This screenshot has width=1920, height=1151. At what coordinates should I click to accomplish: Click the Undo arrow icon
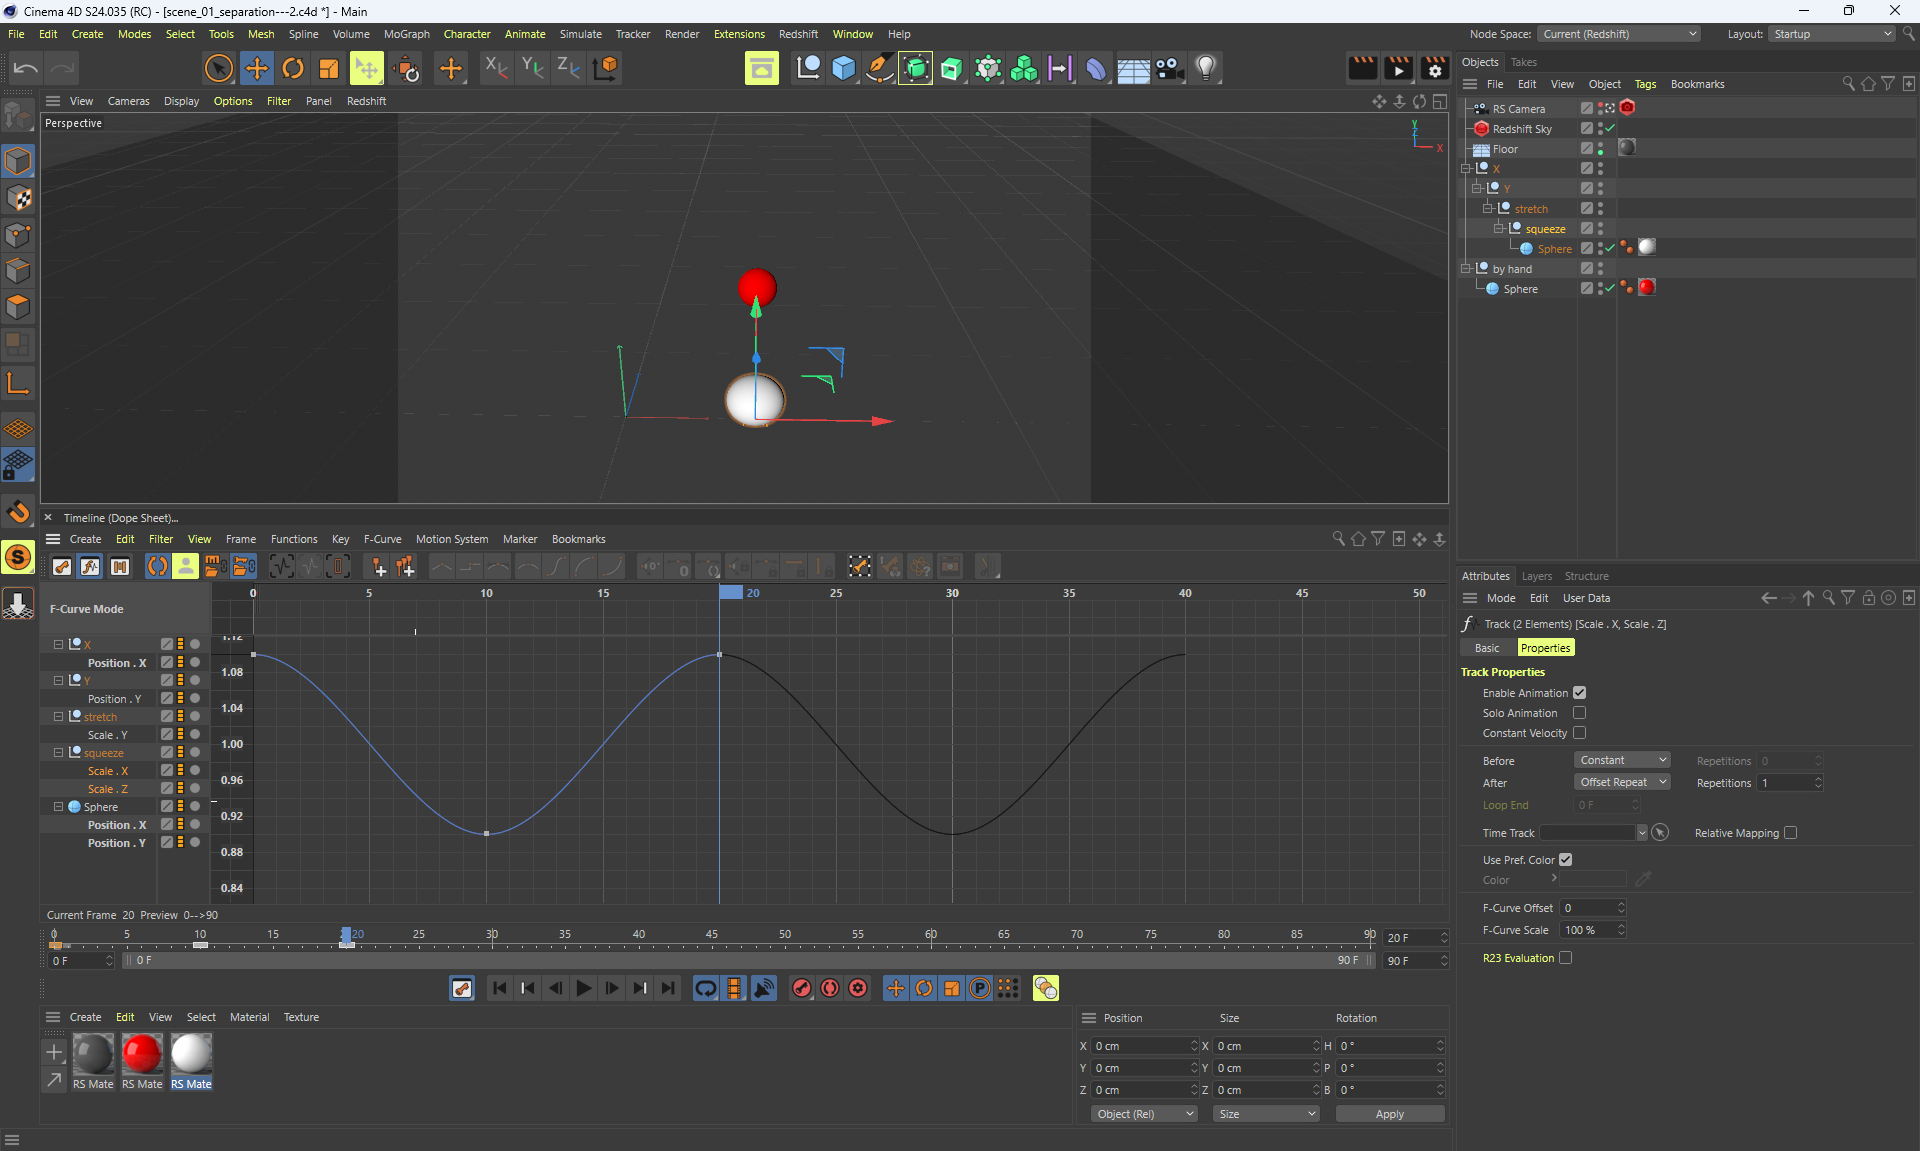[x=26, y=68]
